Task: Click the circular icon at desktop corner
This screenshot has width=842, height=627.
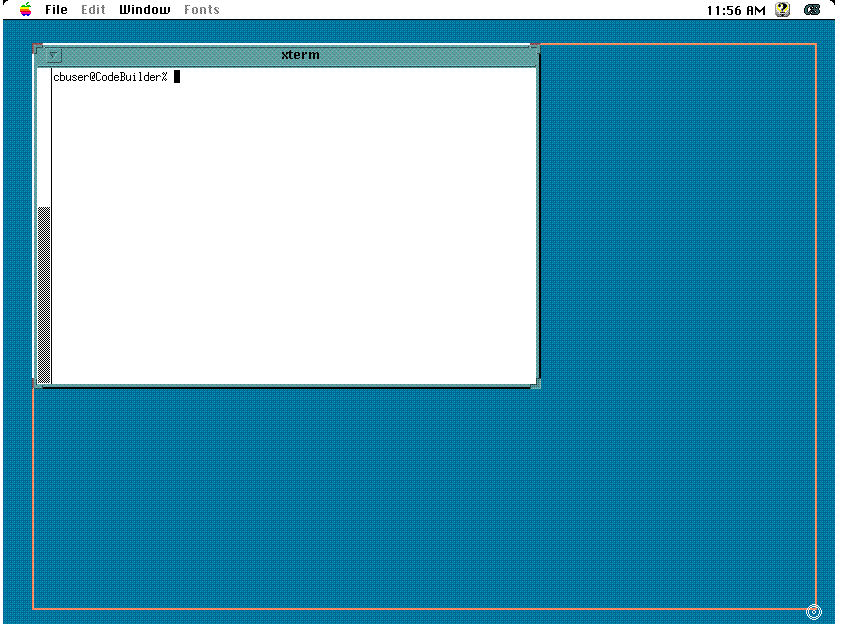Action: pos(814,612)
